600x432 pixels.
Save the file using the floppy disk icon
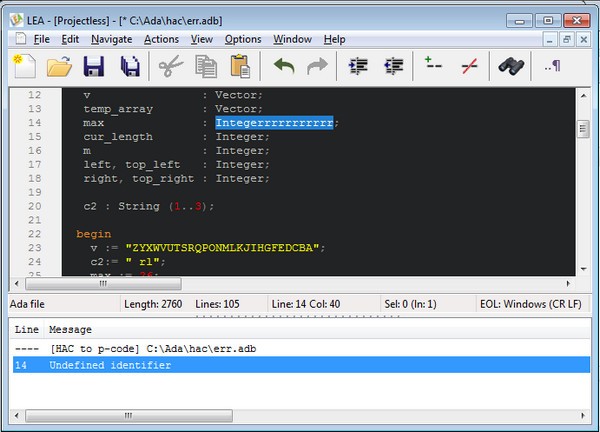pos(94,66)
